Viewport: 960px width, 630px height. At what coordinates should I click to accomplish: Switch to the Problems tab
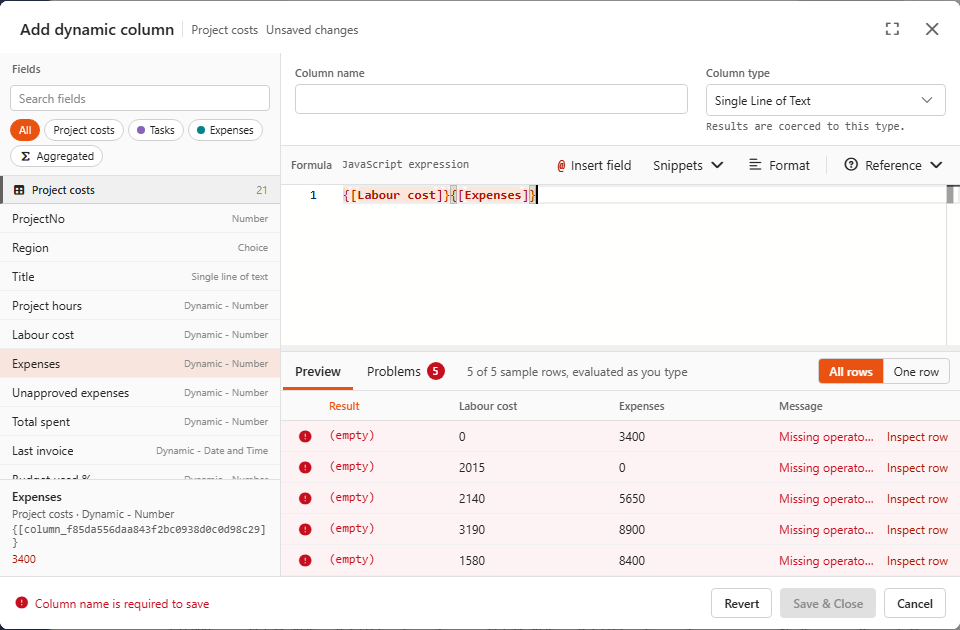tap(405, 372)
